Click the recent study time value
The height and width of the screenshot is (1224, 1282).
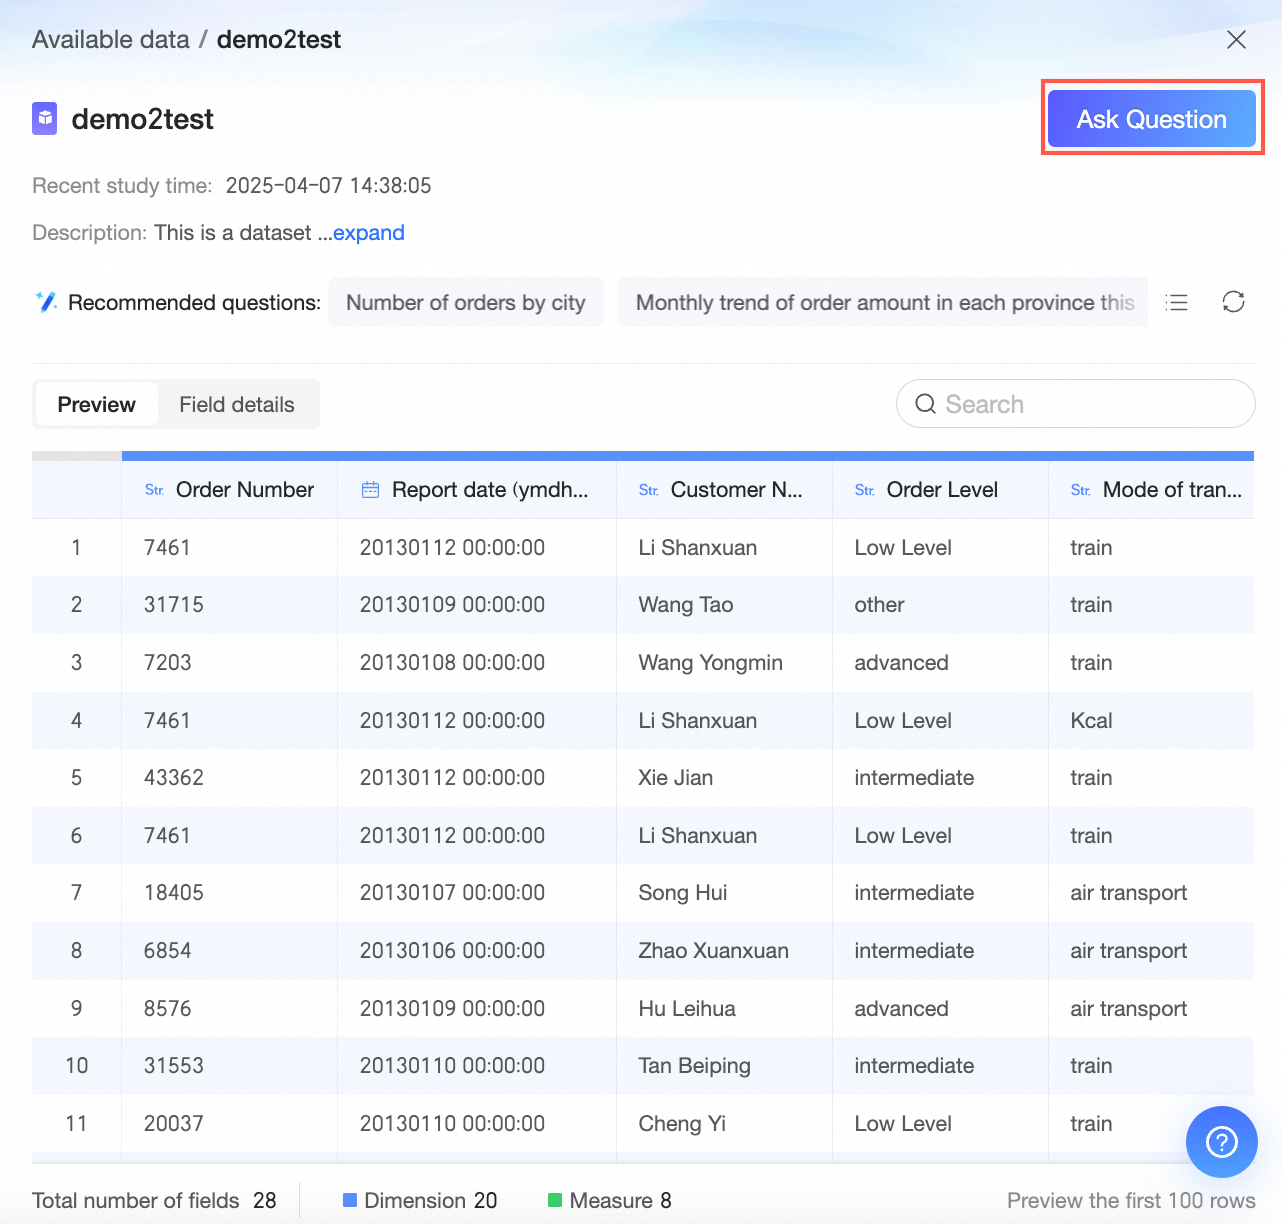(328, 186)
